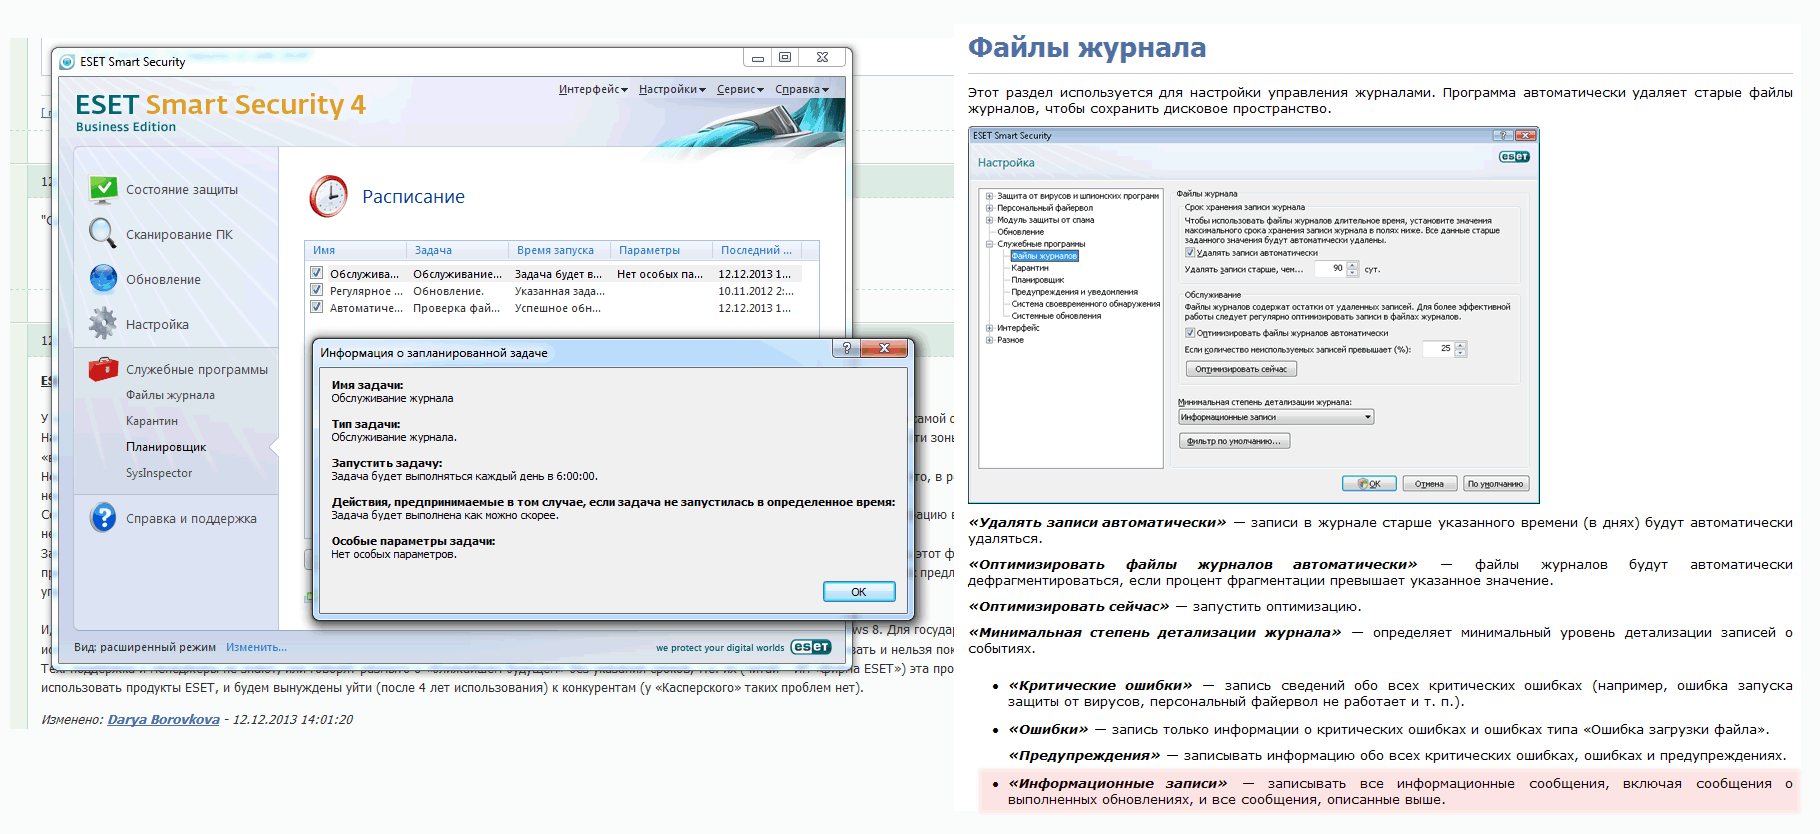The height and width of the screenshot is (834, 1820).
Task: Select Планировщик in main window sidebar
Action: pos(166,447)
